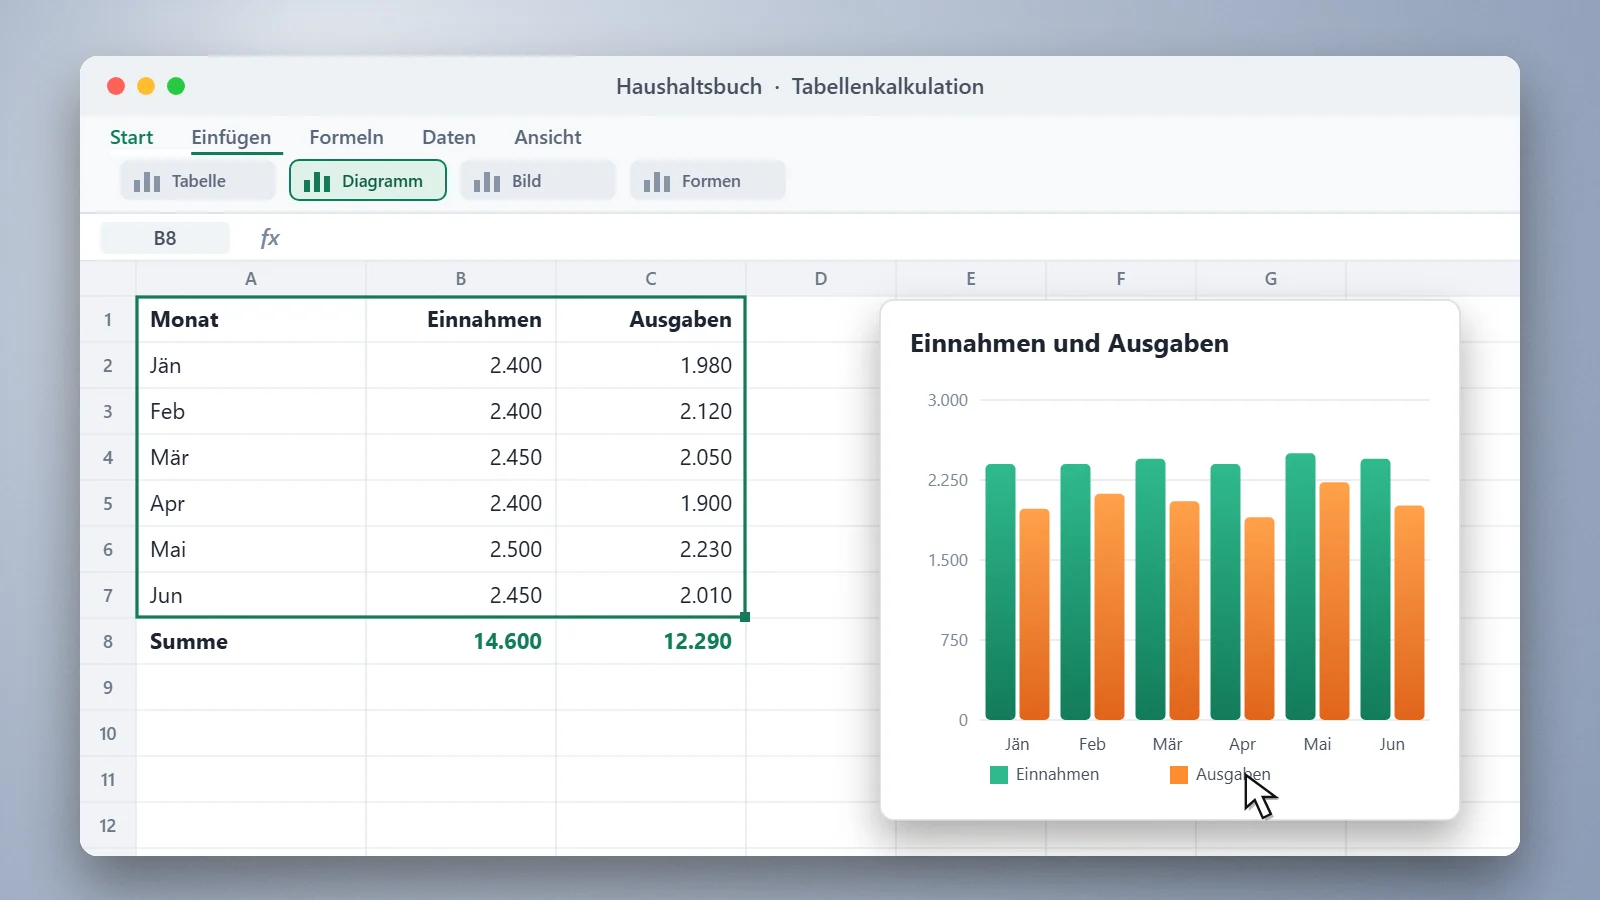Click the orange Ausgaben legend swatch
Viewport: 1600px width, 900px height.
[x=1179, y=775]
